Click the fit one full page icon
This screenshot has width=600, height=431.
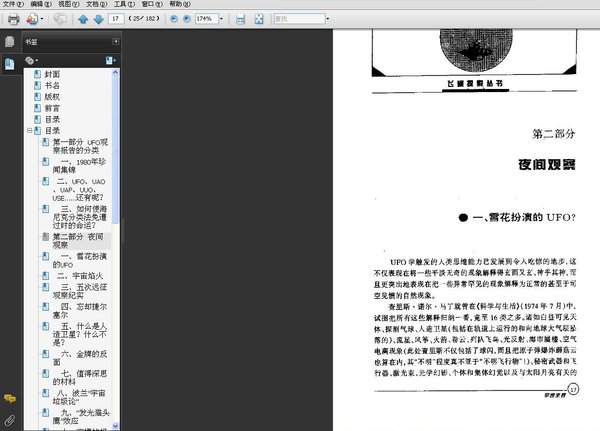(259, 19)
